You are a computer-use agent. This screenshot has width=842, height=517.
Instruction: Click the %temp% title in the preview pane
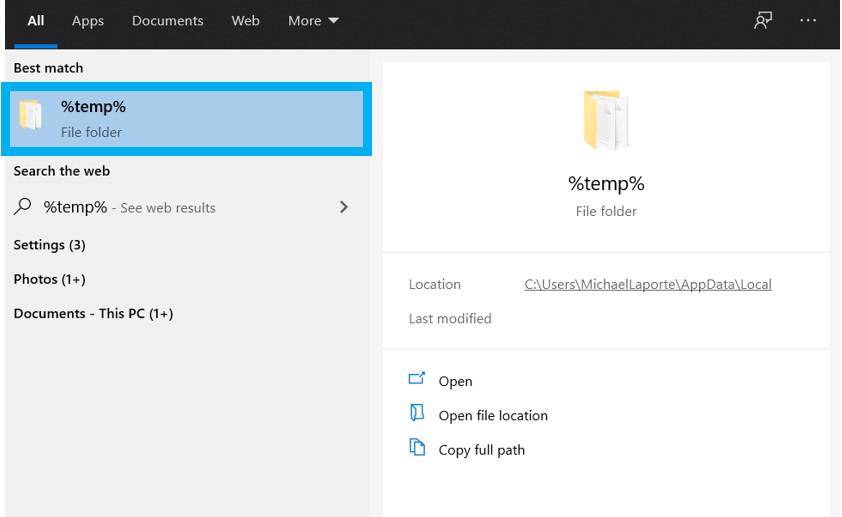point(606,183)
